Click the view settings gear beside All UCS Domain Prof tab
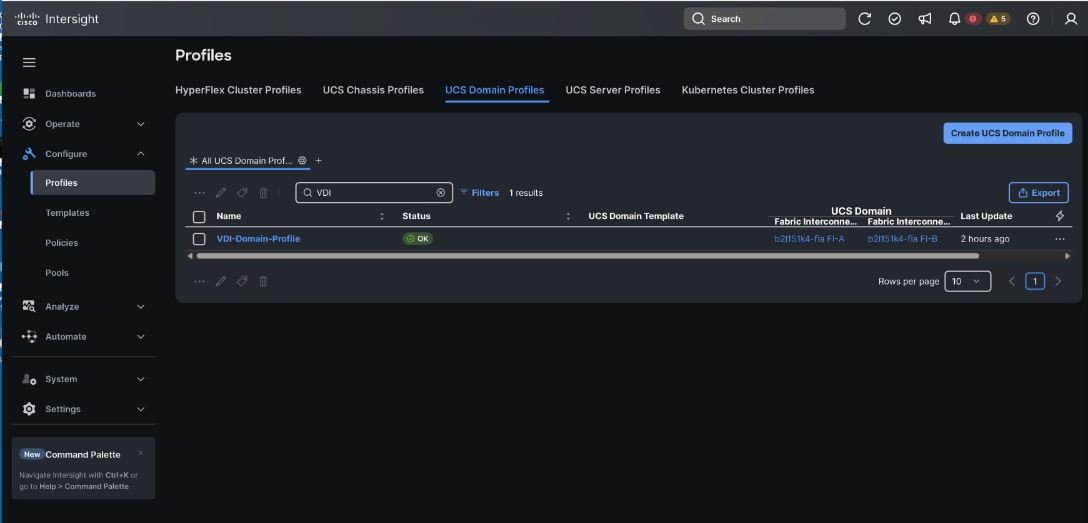The height and width of the screenshot is (523, 1088). click(303, 160)
